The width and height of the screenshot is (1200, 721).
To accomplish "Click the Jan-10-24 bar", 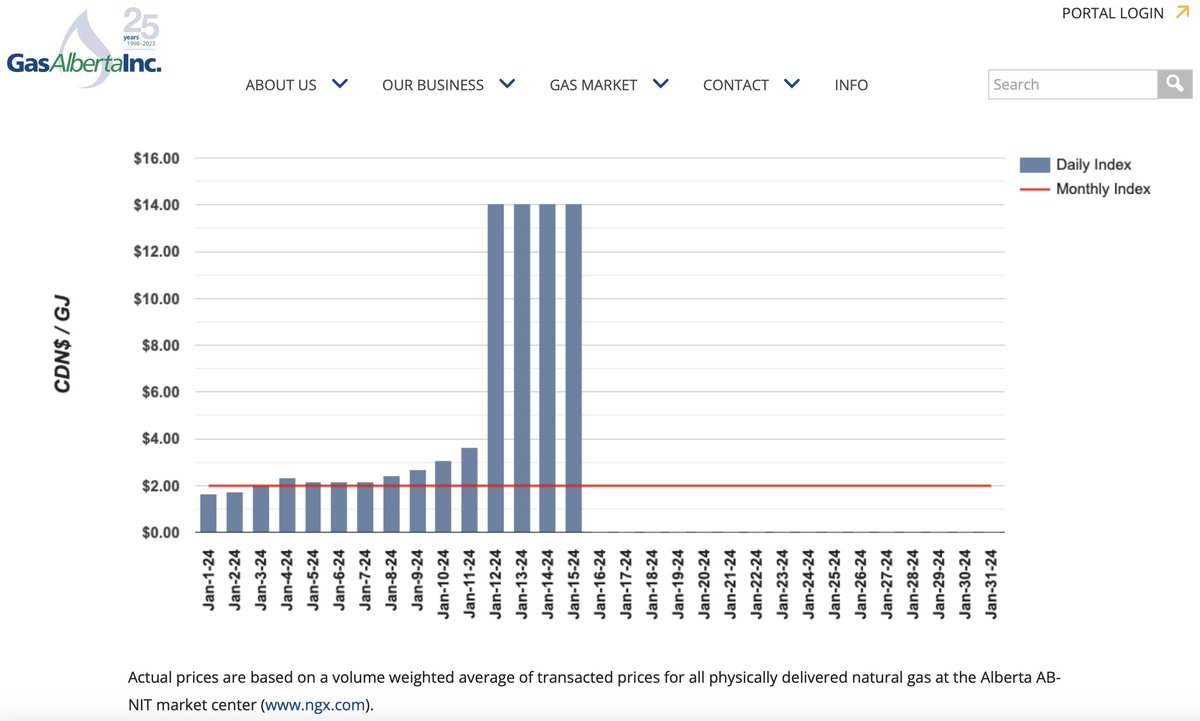I will [x=443, y=496].
